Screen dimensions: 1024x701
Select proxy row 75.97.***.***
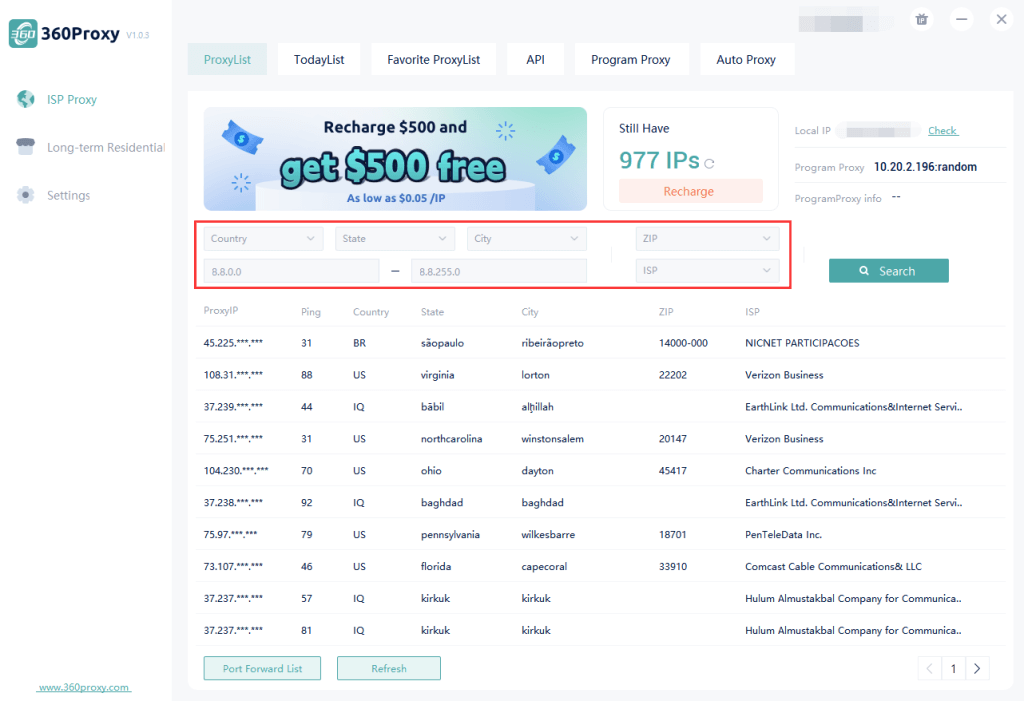600,534
